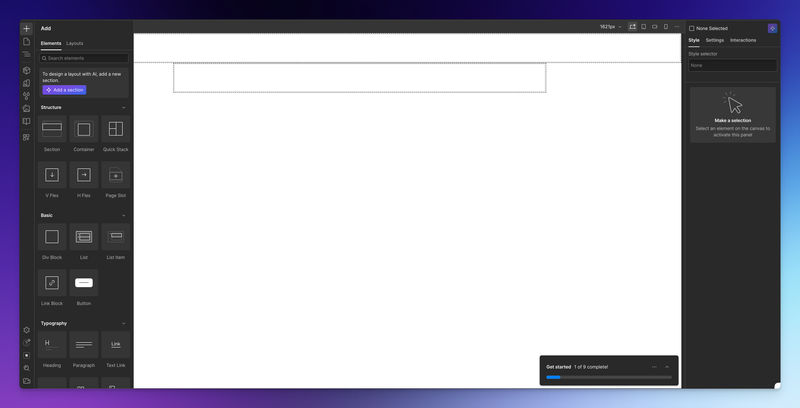
Task: Open the Apps grid icon
Action: coord(27,137)
